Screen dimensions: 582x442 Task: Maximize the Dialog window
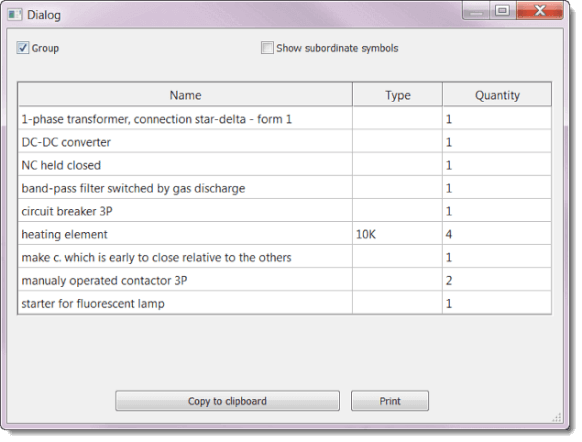(503, 11)
